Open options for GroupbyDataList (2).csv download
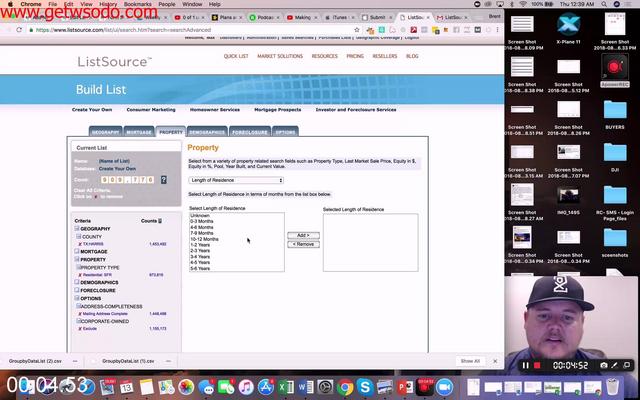The image size is (640, 400). click(x=75, y=361)
